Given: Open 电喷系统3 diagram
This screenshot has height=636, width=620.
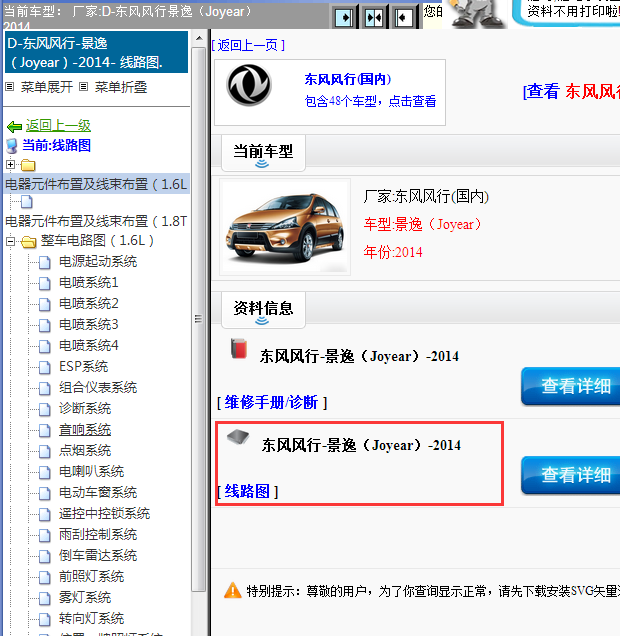Looking at the screenshot, I should point(88,324).
